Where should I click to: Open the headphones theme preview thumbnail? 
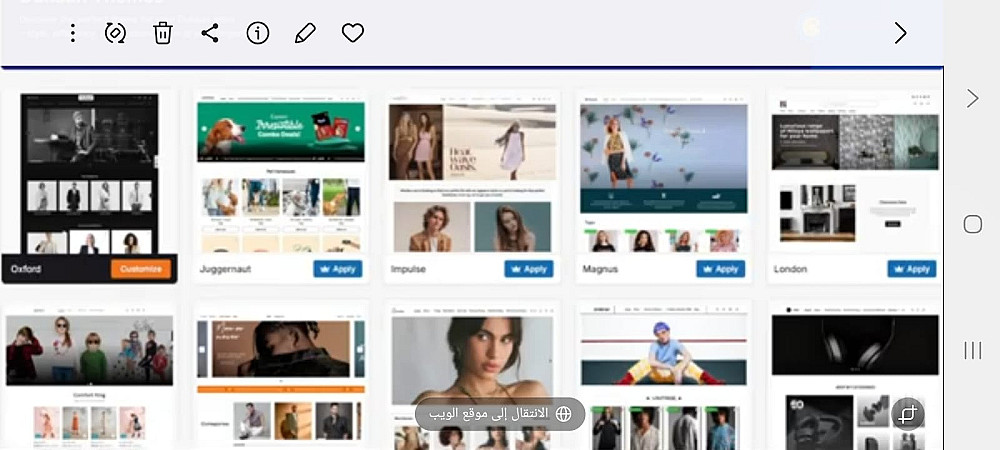click(x=855, y=377)
